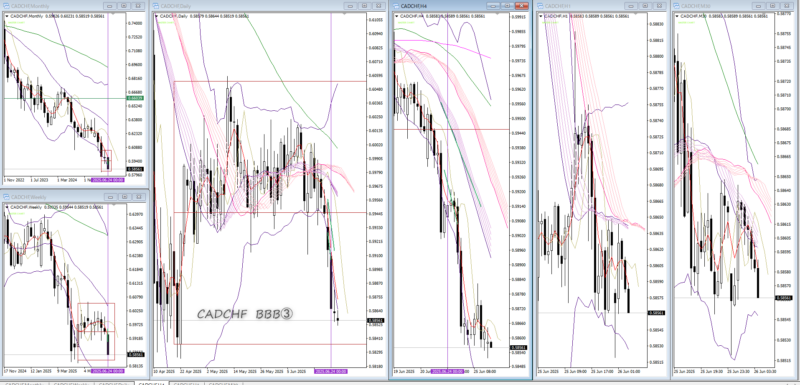
Task: Click purple 2025.06.24 date label on H4 chart
Action: pyautogui.click(x=447, y=371)
